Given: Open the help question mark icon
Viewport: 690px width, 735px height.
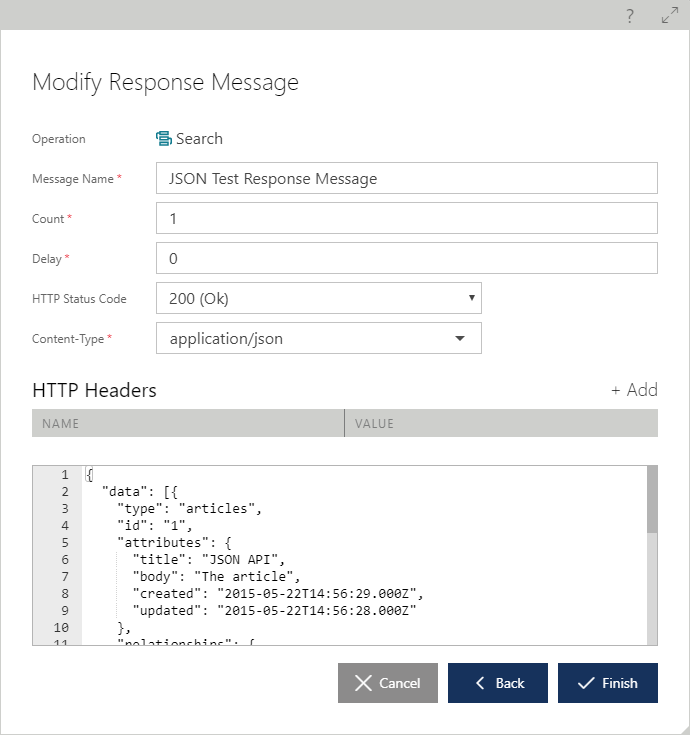Looking at the screenshot, I should pyautogui.click(x=630, y=16).
